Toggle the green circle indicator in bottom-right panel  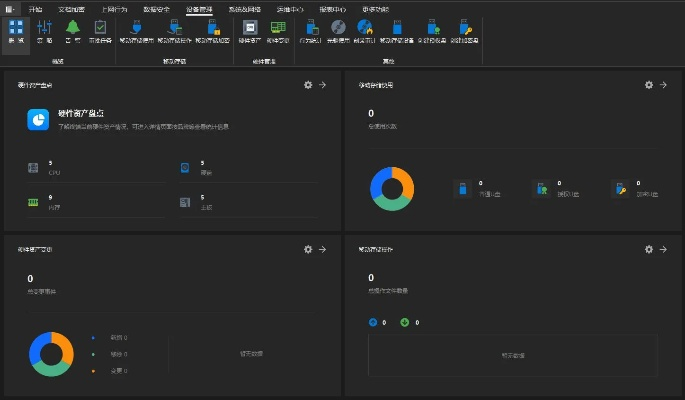point(404,322)
